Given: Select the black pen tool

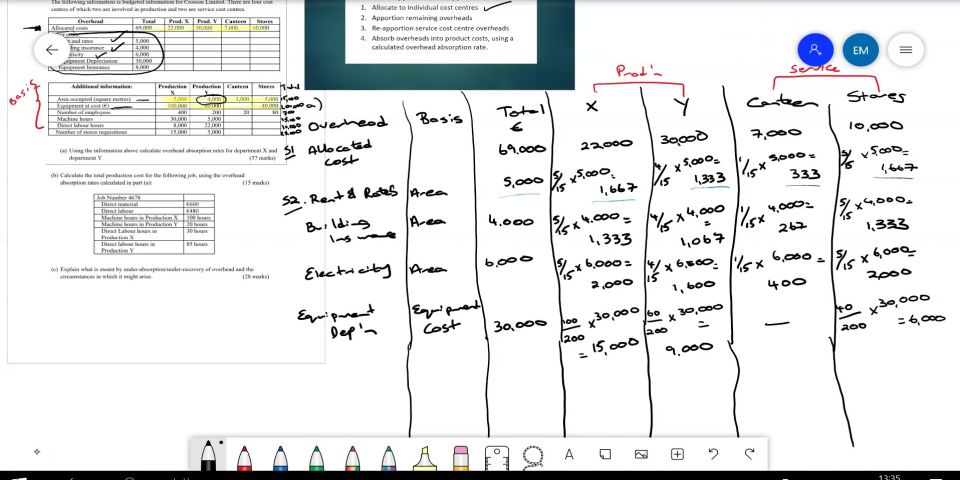Looking at the screenshot, I should click(x=209, y=456).
